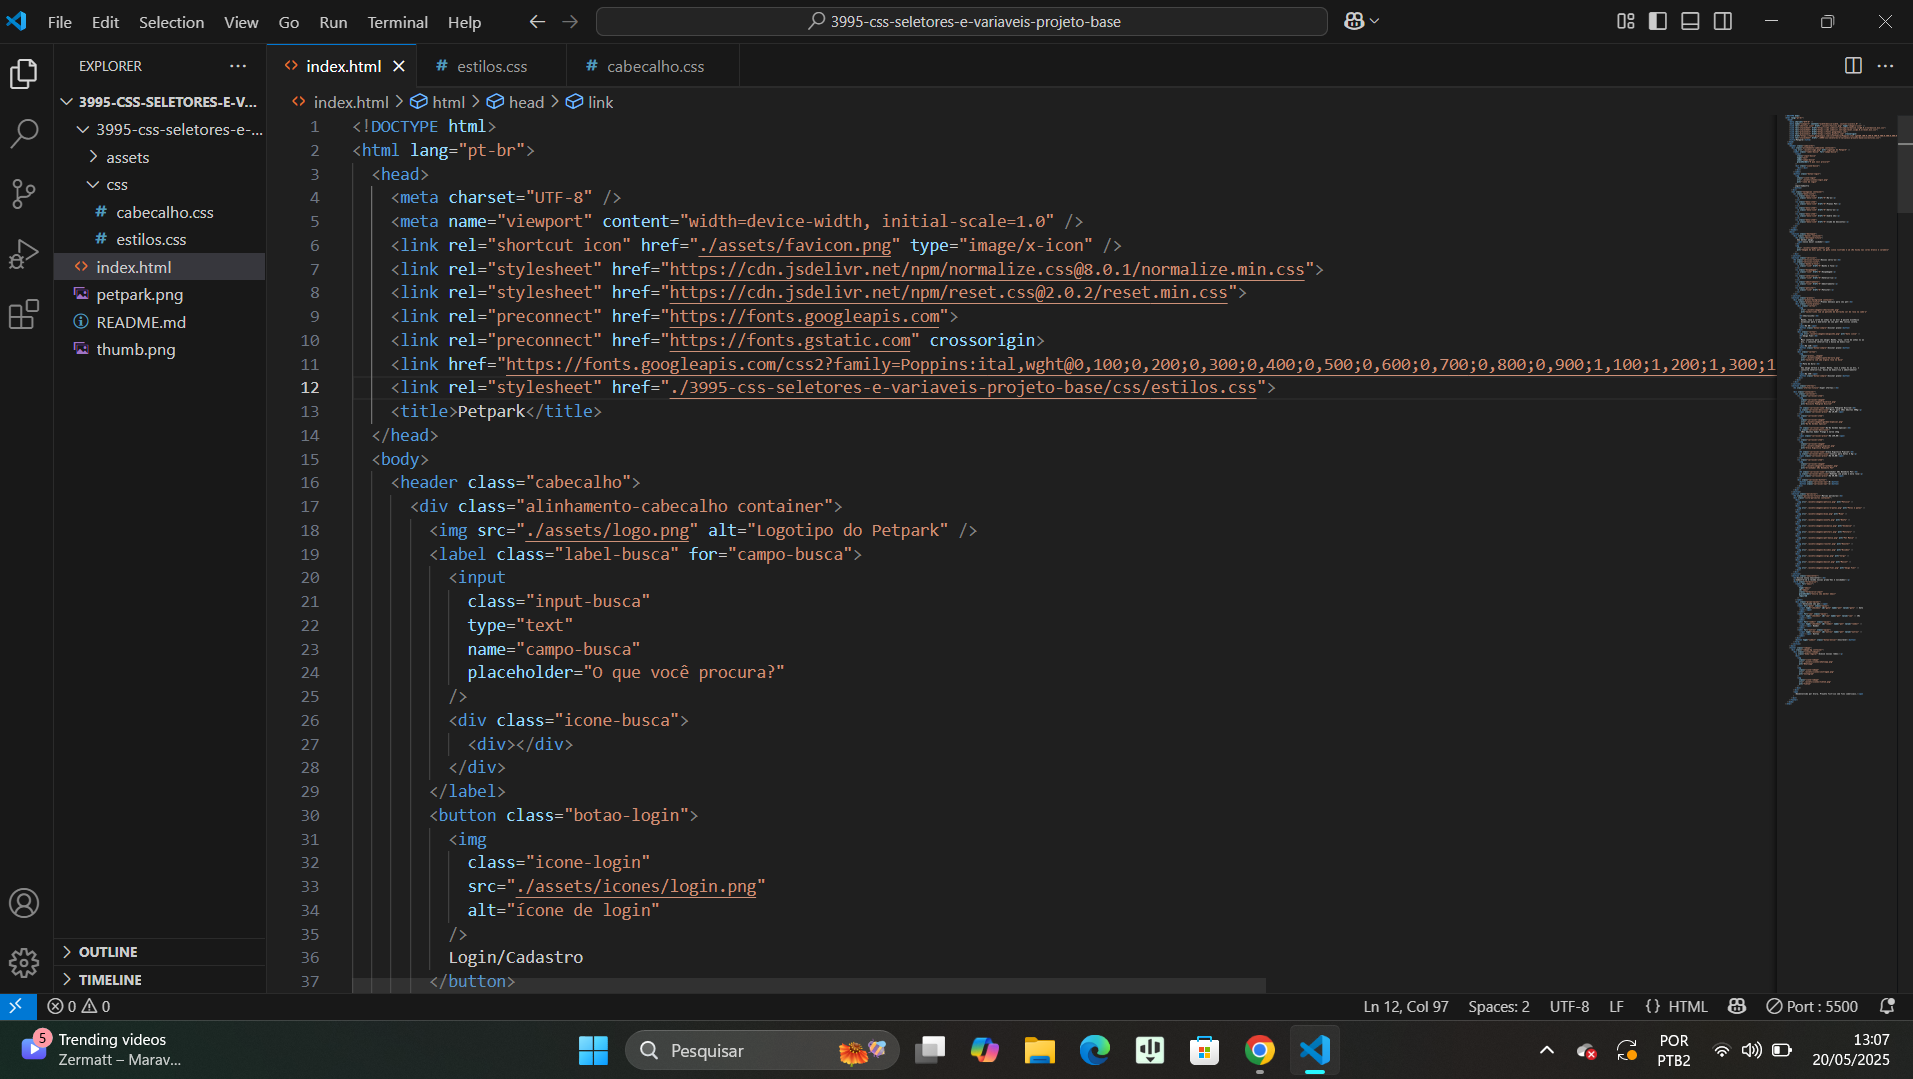
Task: Open Windows Start menu
Action: click(593, 1050)
